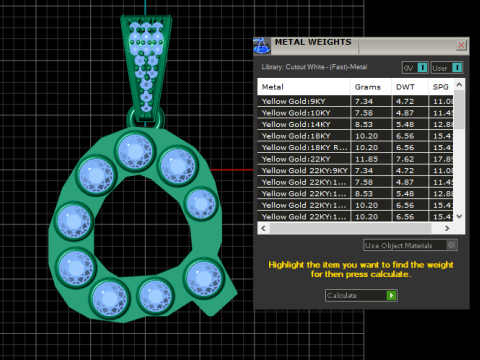
Task: Click the horizontal scrollbar right arrow
Action: point(447,228)
